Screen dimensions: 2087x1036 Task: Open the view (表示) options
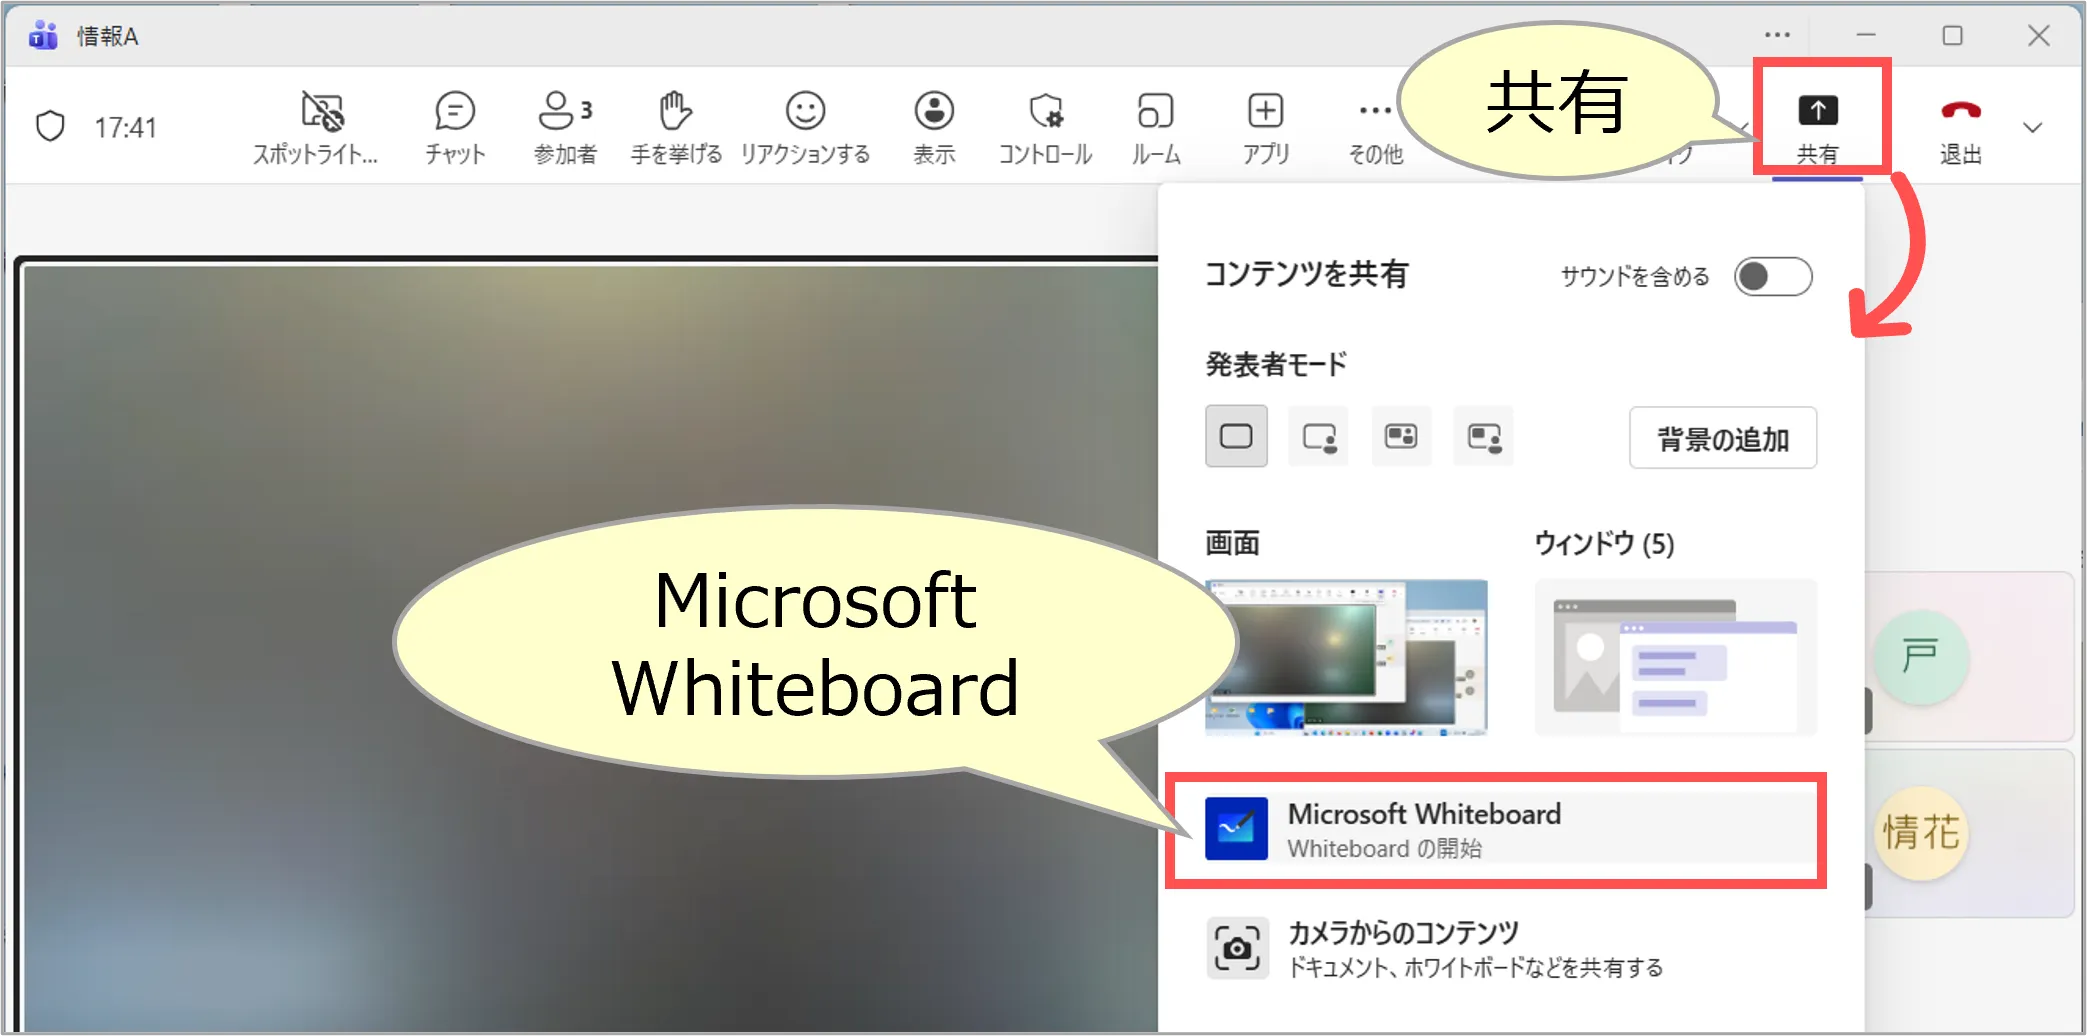pyautogui.click(x=934, y=126)
